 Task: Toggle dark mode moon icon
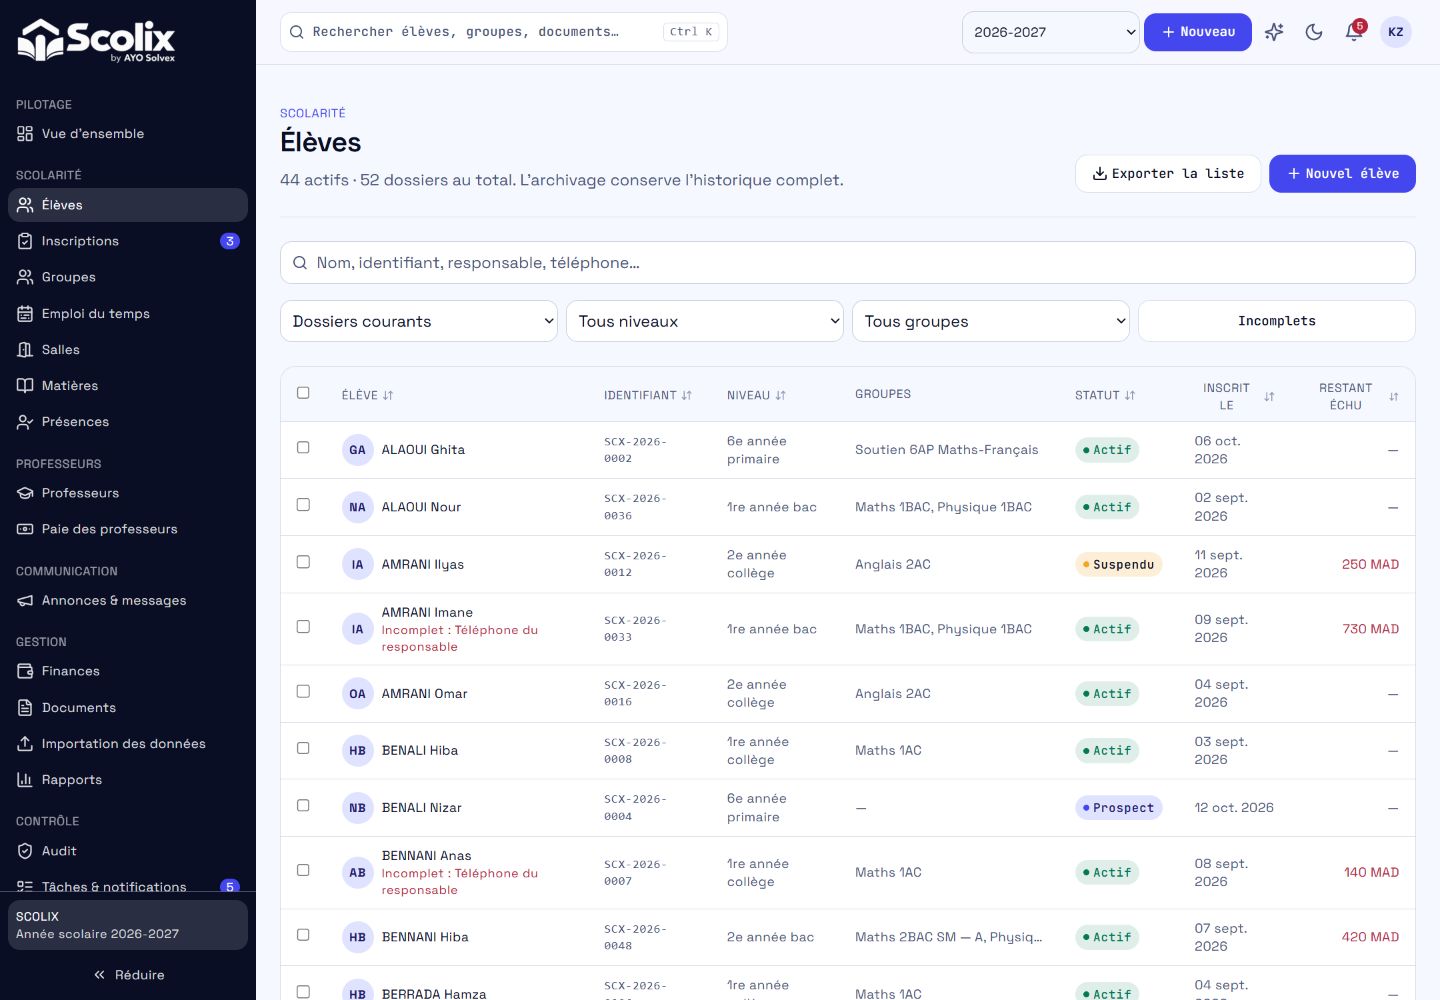pyautogui.click(x=1314, y=32)
